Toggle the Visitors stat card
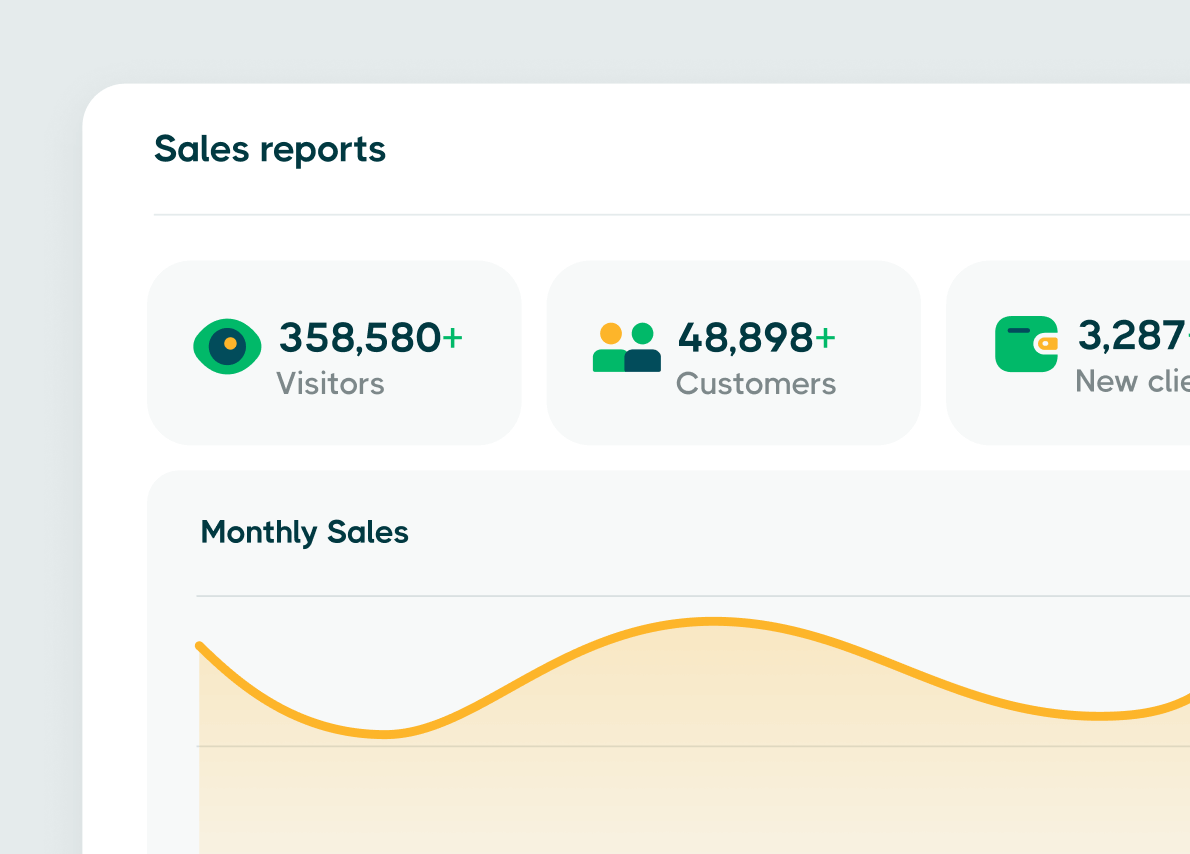 334,353
